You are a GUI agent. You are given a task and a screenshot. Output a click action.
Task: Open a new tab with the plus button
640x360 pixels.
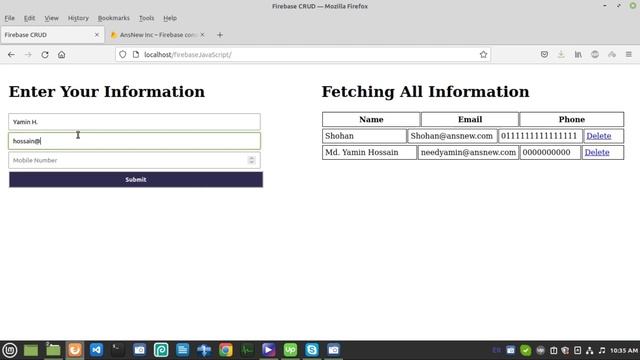coord(220,35)
